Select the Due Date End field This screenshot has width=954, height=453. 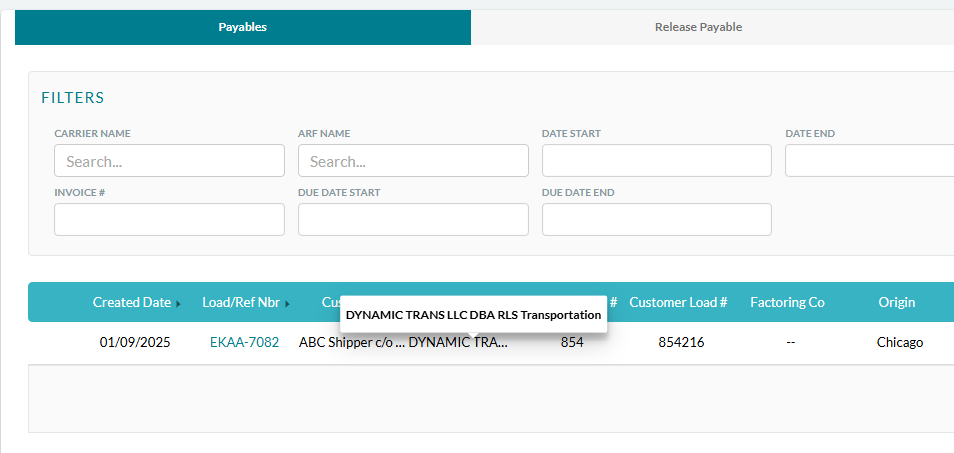point(656,220)
